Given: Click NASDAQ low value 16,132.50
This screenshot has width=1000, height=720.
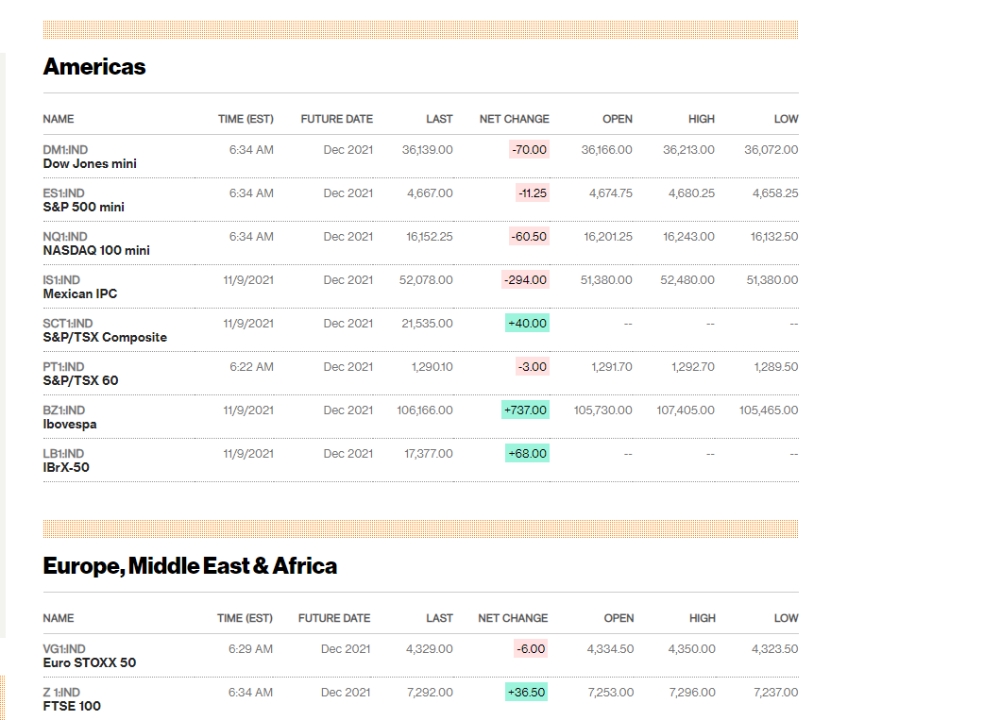Looking at the screenshot, I should [x=774, y=237].
